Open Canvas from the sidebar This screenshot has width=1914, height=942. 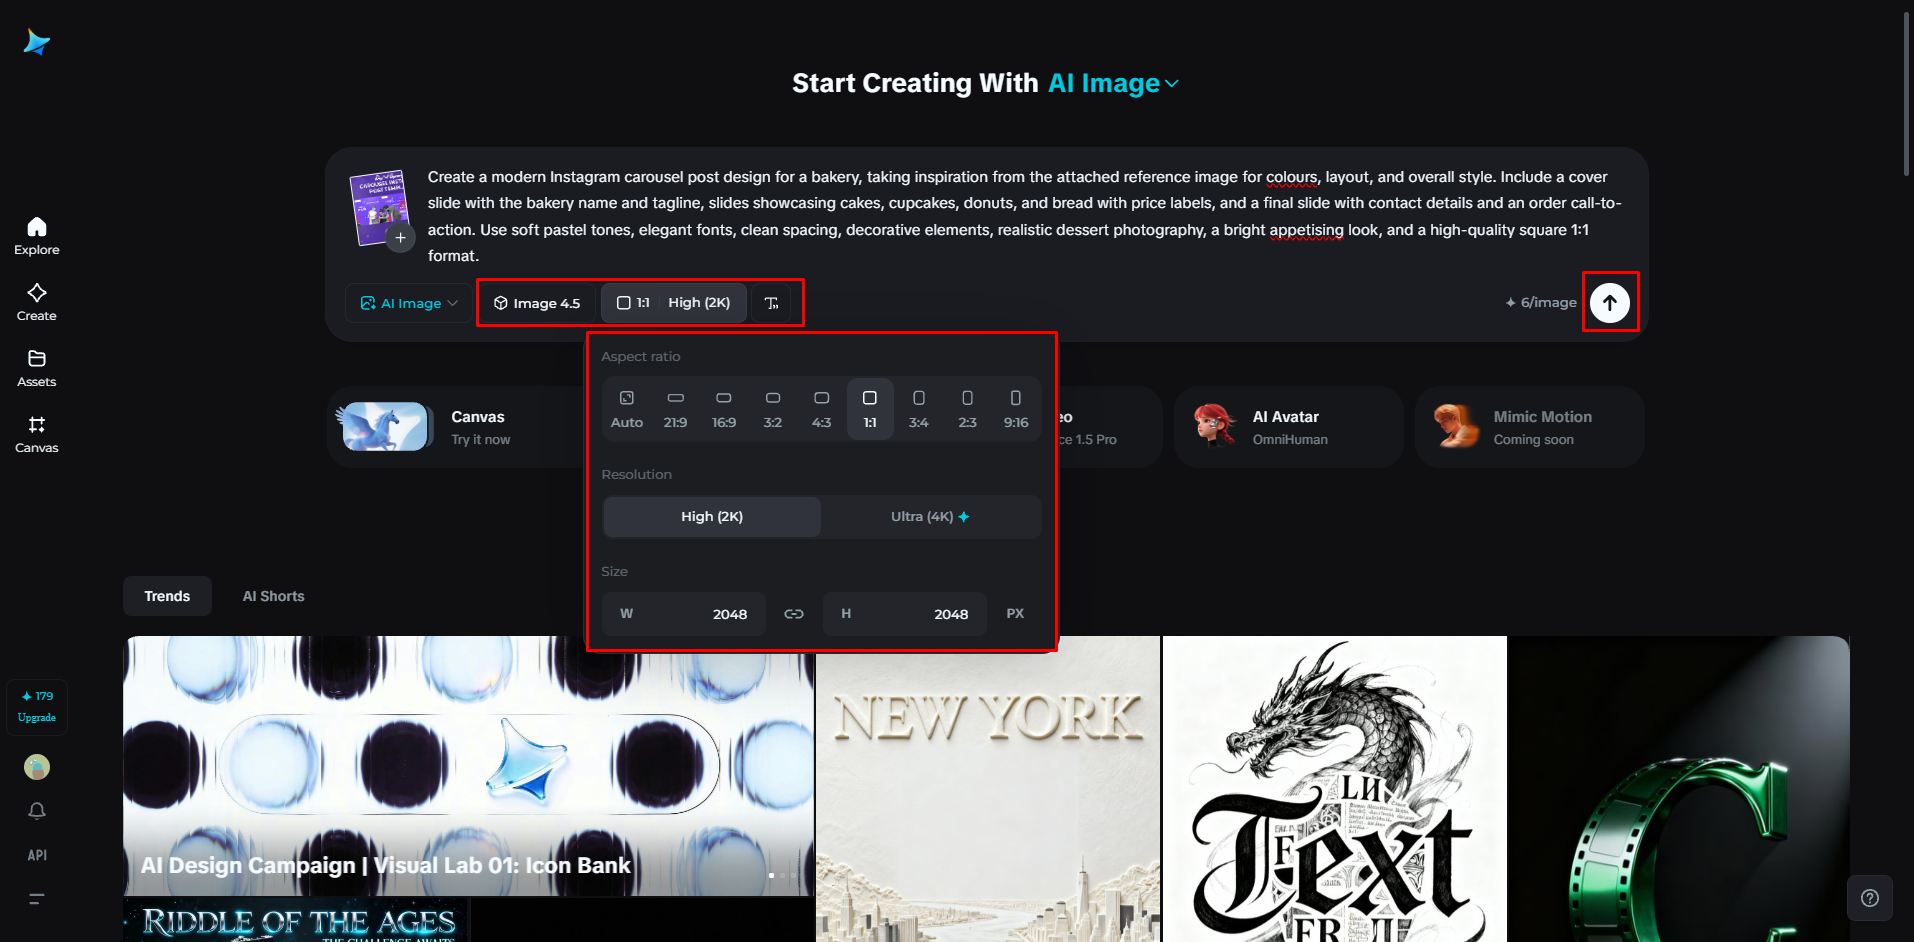coord(37,434)
